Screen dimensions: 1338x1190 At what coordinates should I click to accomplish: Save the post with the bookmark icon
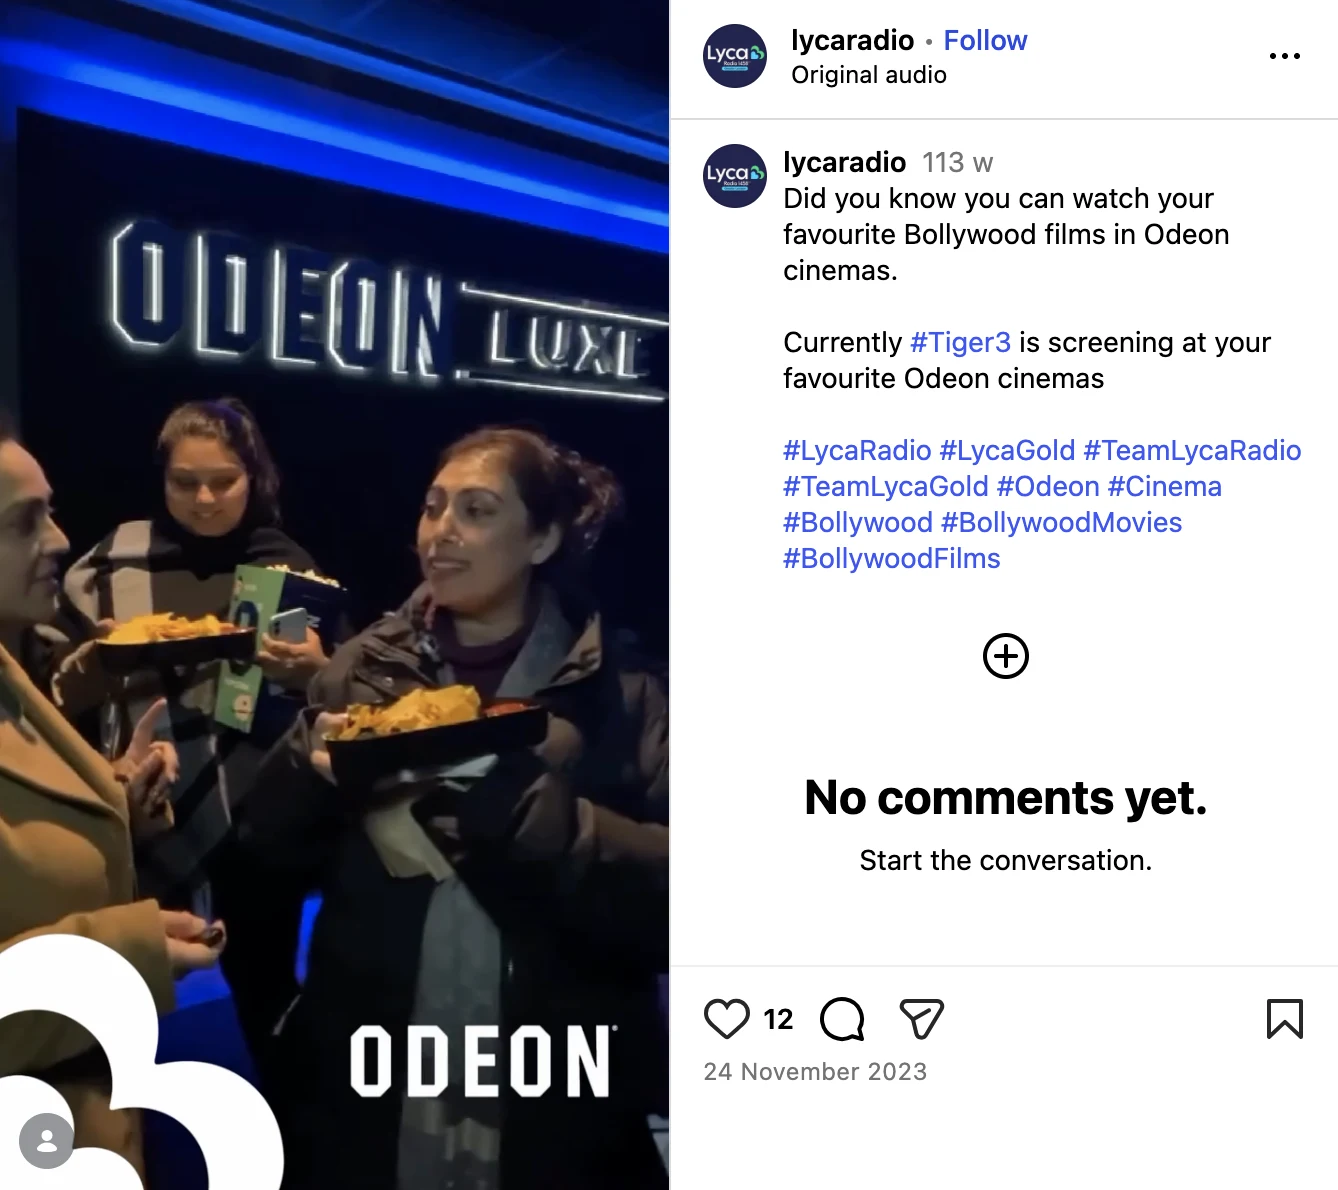(x=1284, y=1019)
